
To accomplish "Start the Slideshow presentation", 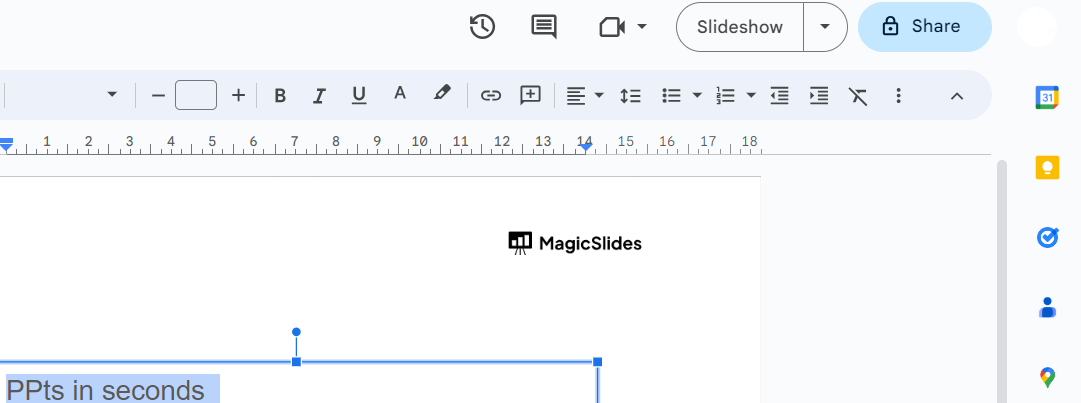I will point(740,27).
